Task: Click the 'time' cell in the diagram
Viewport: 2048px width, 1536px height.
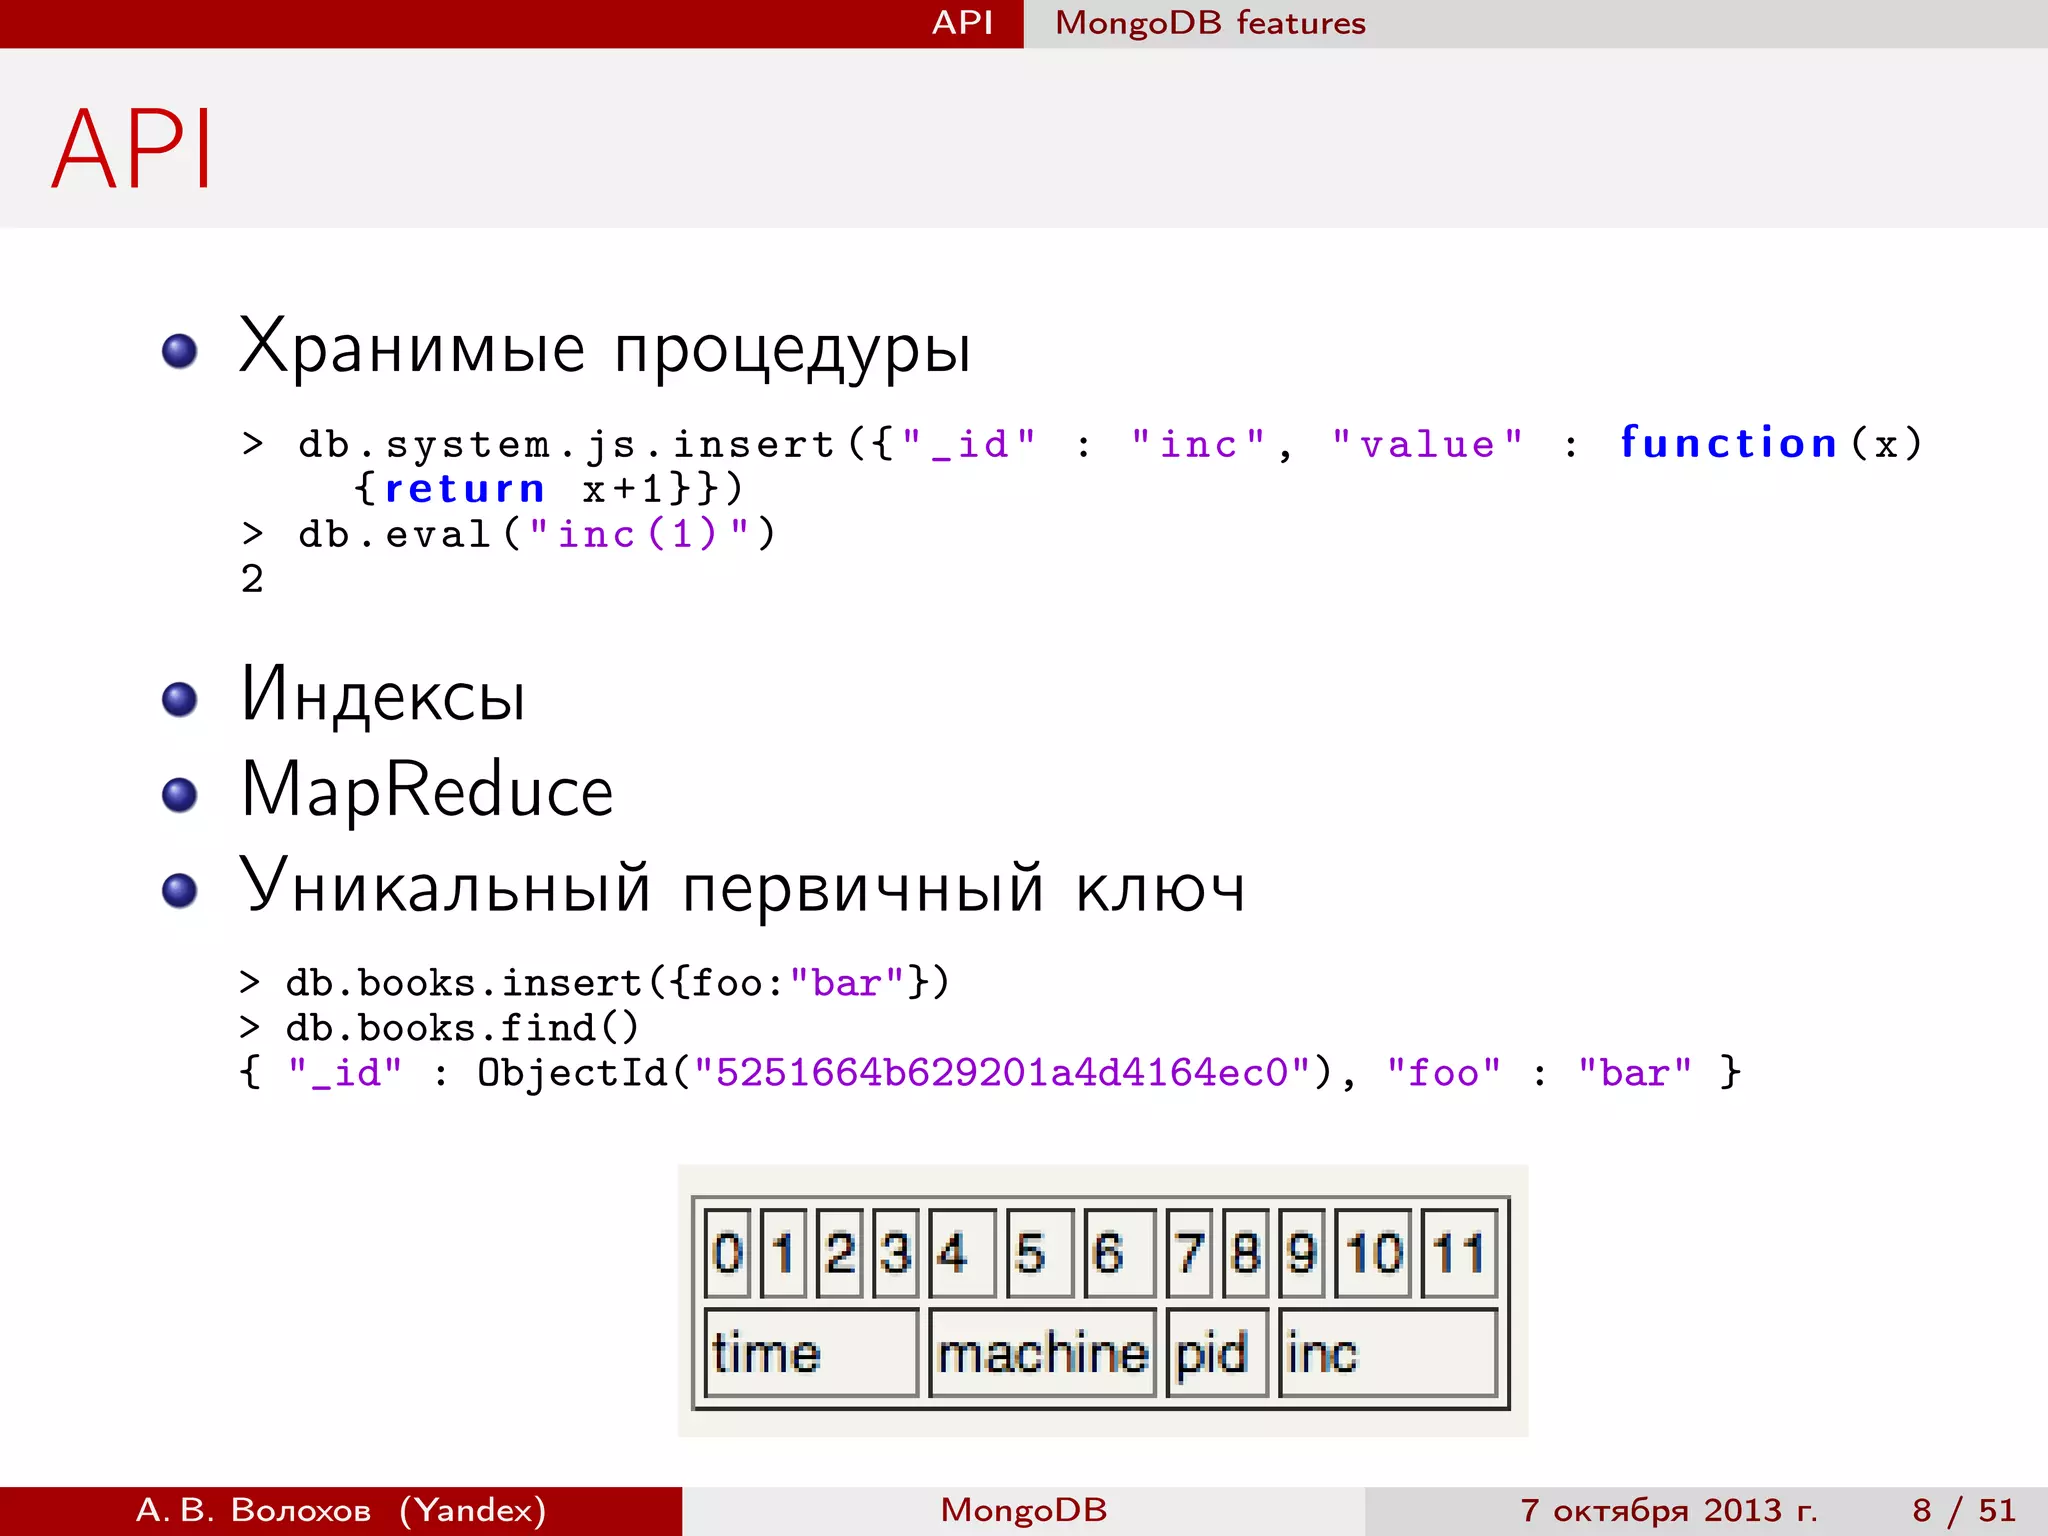Action: coord(811,1353)
